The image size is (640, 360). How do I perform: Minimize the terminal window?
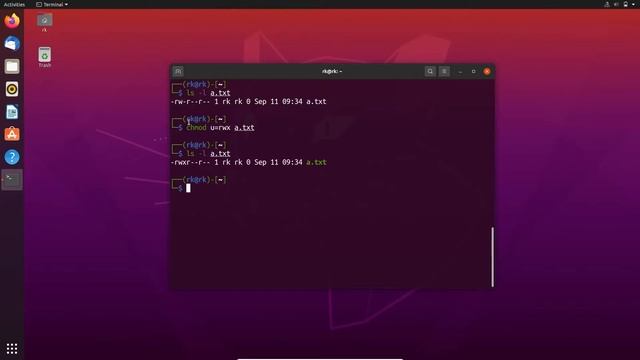[460, 71]
